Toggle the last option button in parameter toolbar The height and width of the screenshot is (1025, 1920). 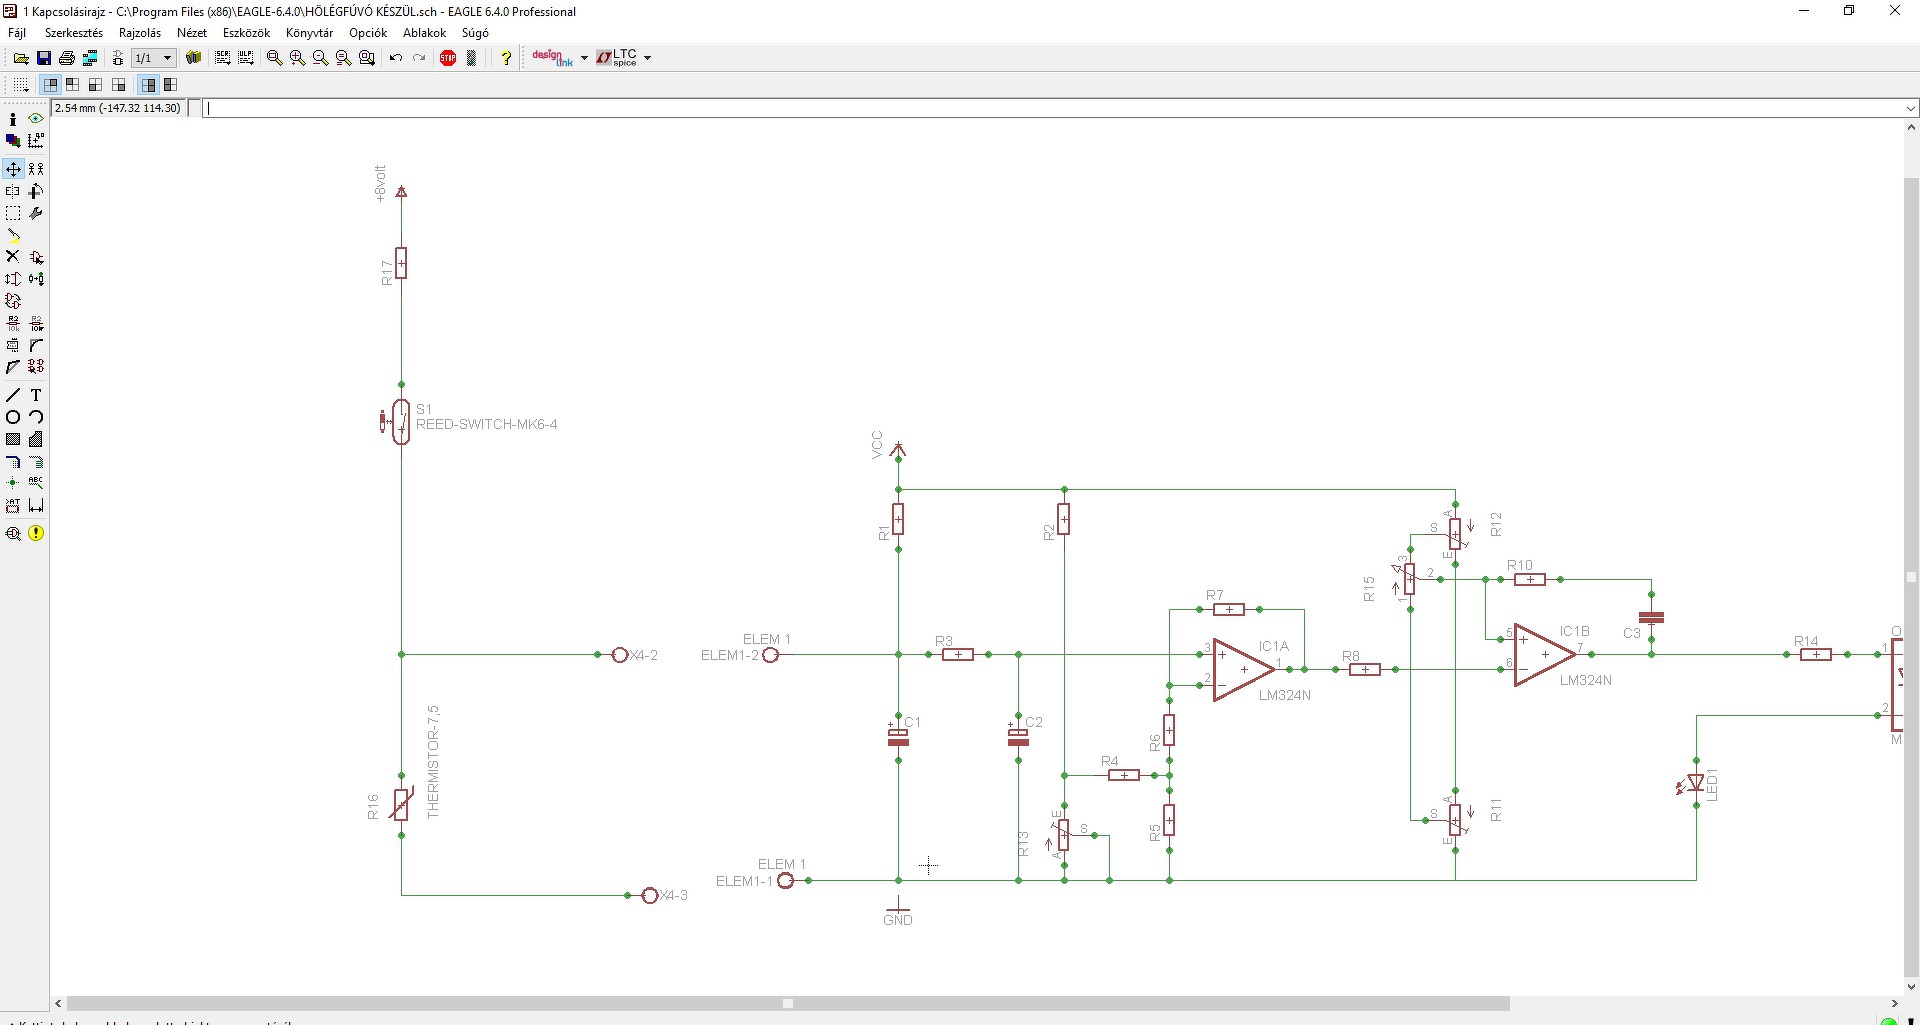pyautogui.click(x=171, y=85)
